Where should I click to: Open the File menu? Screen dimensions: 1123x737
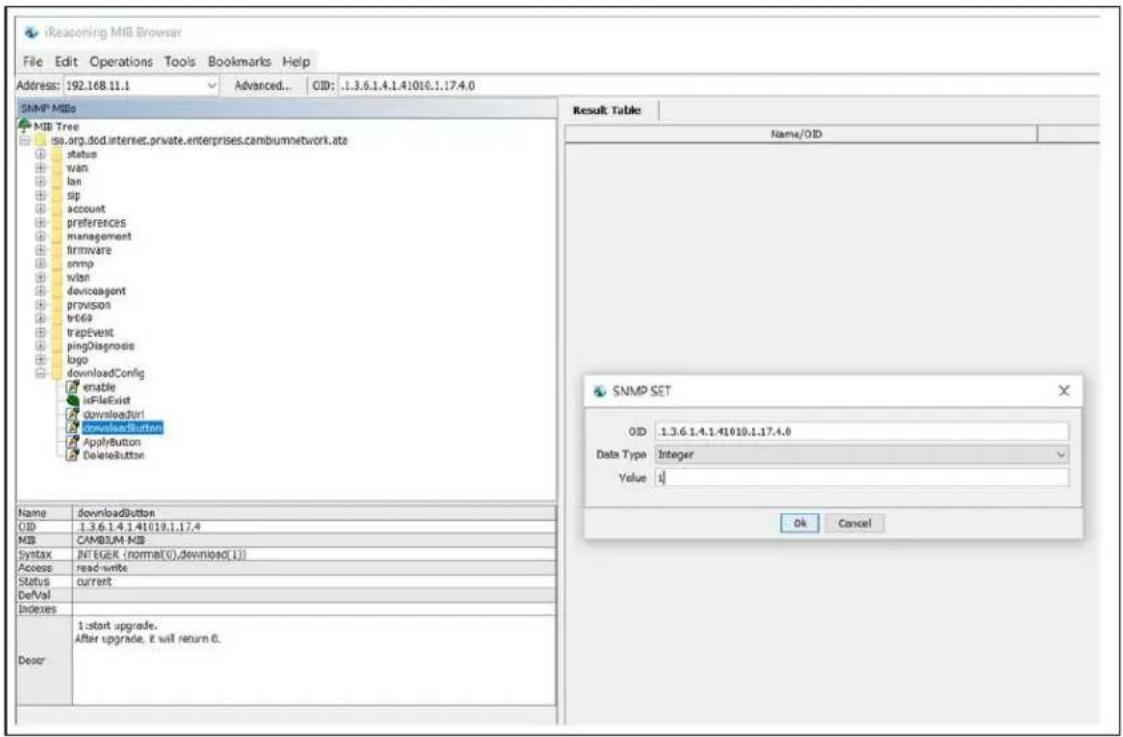pyautogui.click(x=33, y=62)
